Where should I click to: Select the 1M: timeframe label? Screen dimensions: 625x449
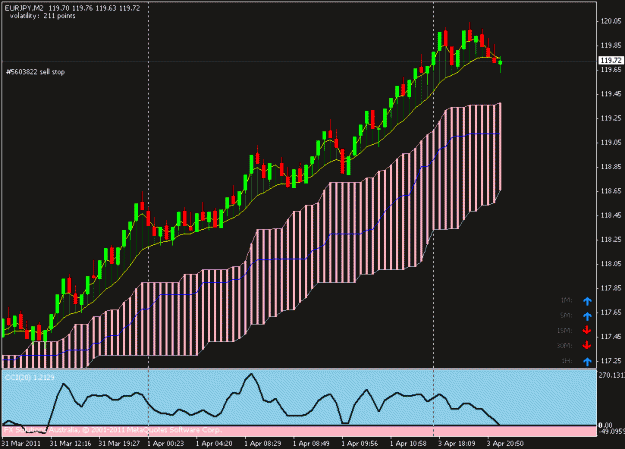click(x=566, y=300)
